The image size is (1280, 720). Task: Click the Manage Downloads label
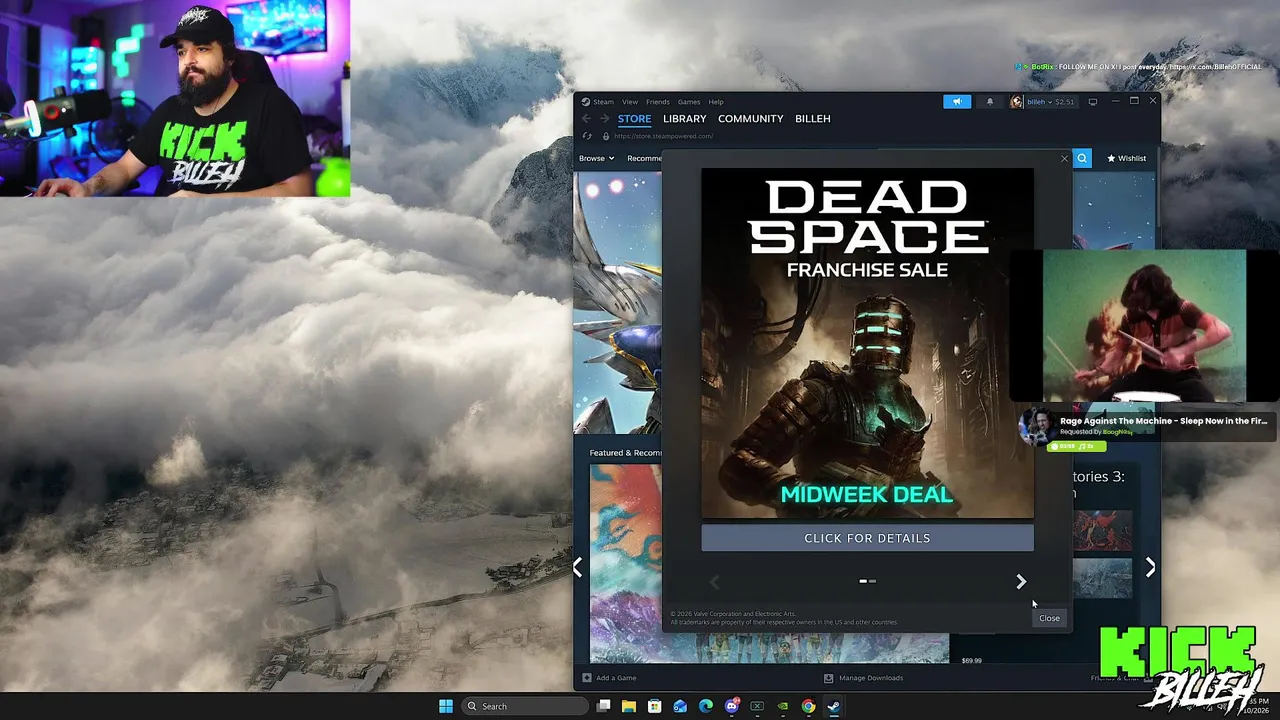(x=871, y=678)
